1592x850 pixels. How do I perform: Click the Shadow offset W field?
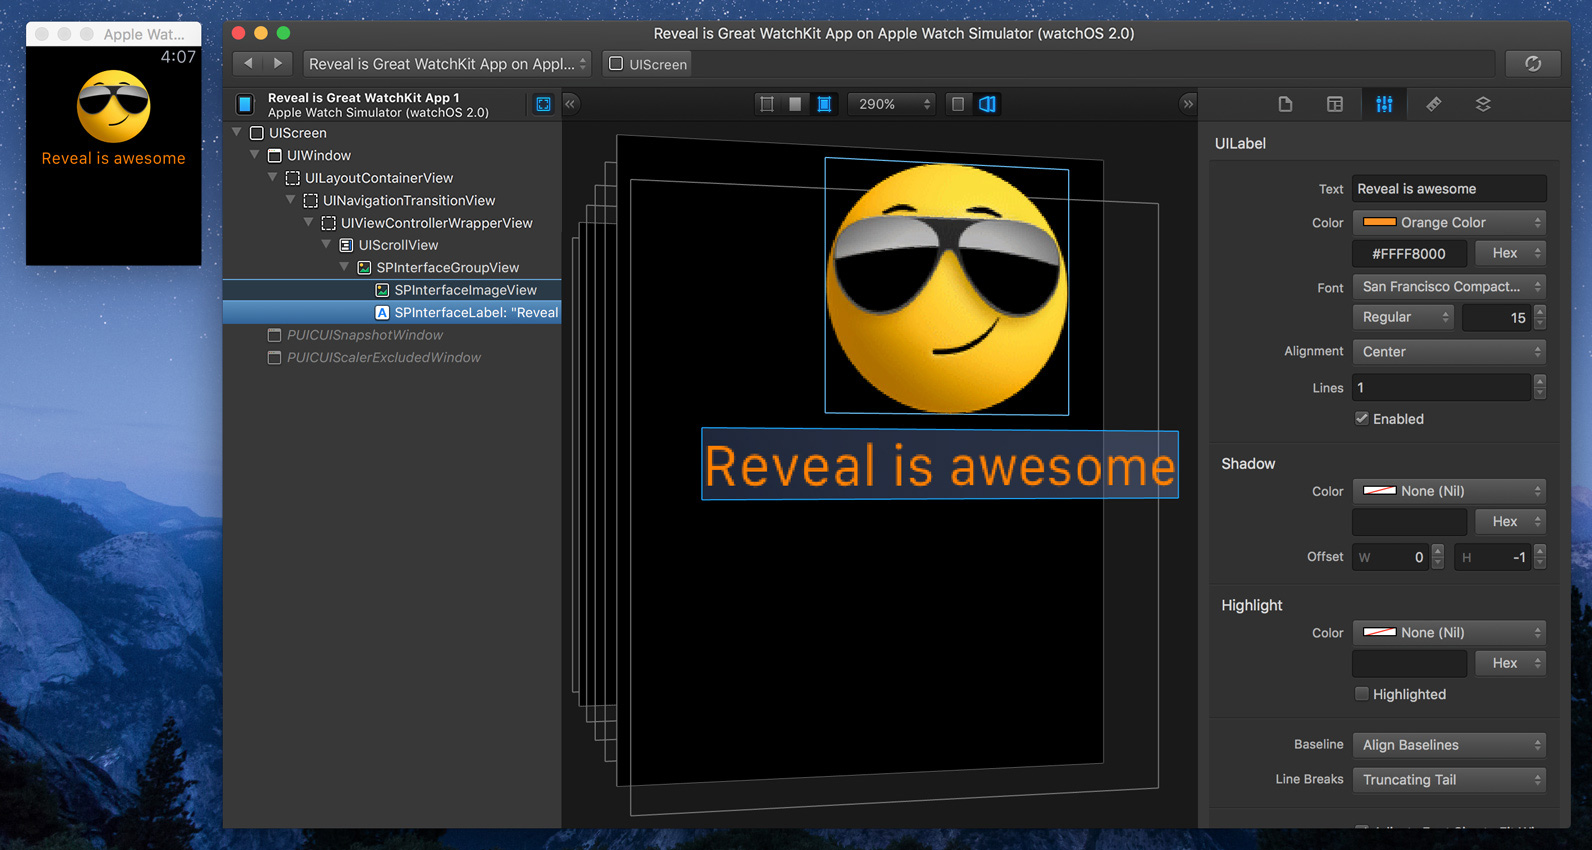pyautogui.click(x=1390, y=557)
